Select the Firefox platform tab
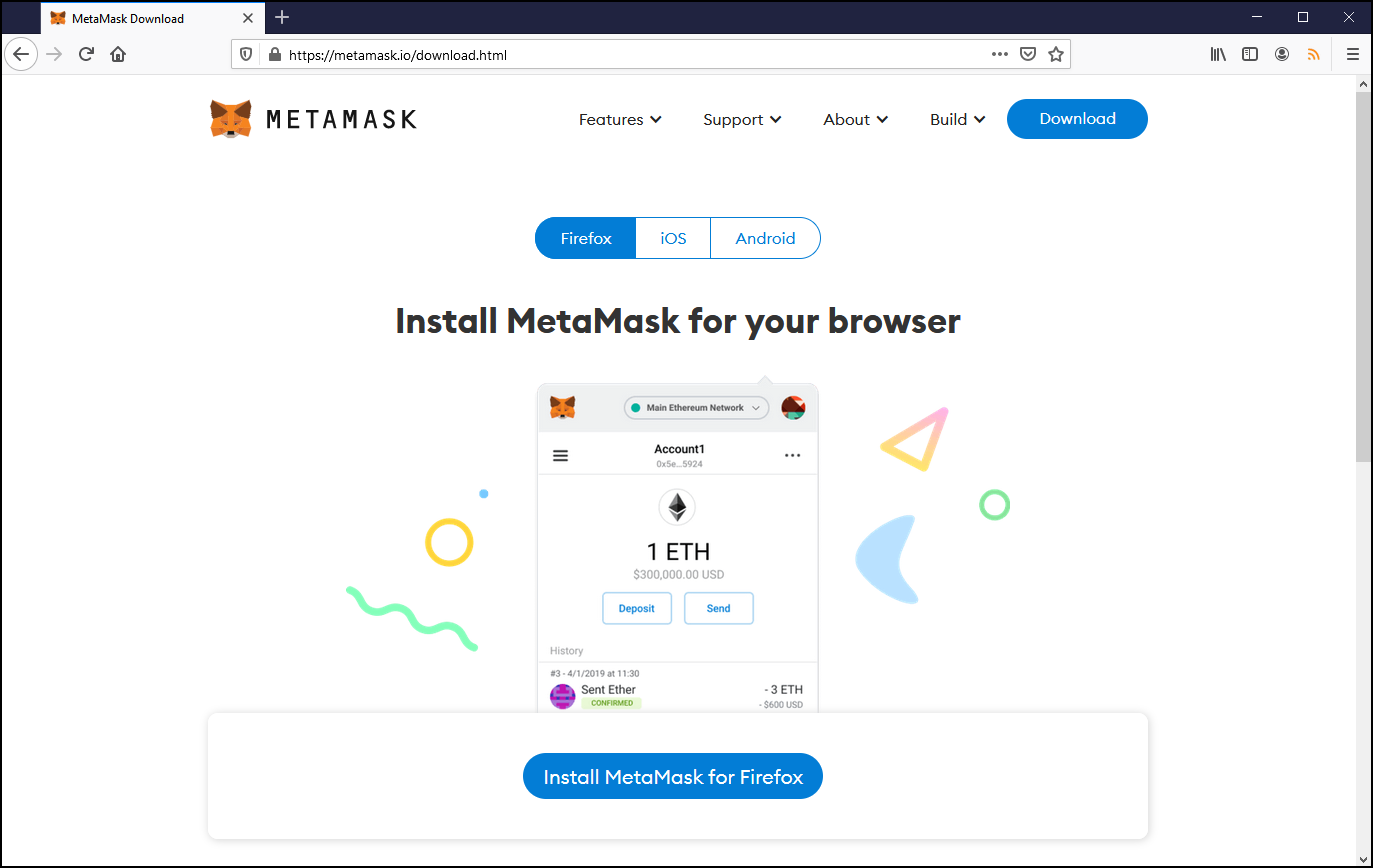This screenshot has height=868, width=1373. [586, 238]
